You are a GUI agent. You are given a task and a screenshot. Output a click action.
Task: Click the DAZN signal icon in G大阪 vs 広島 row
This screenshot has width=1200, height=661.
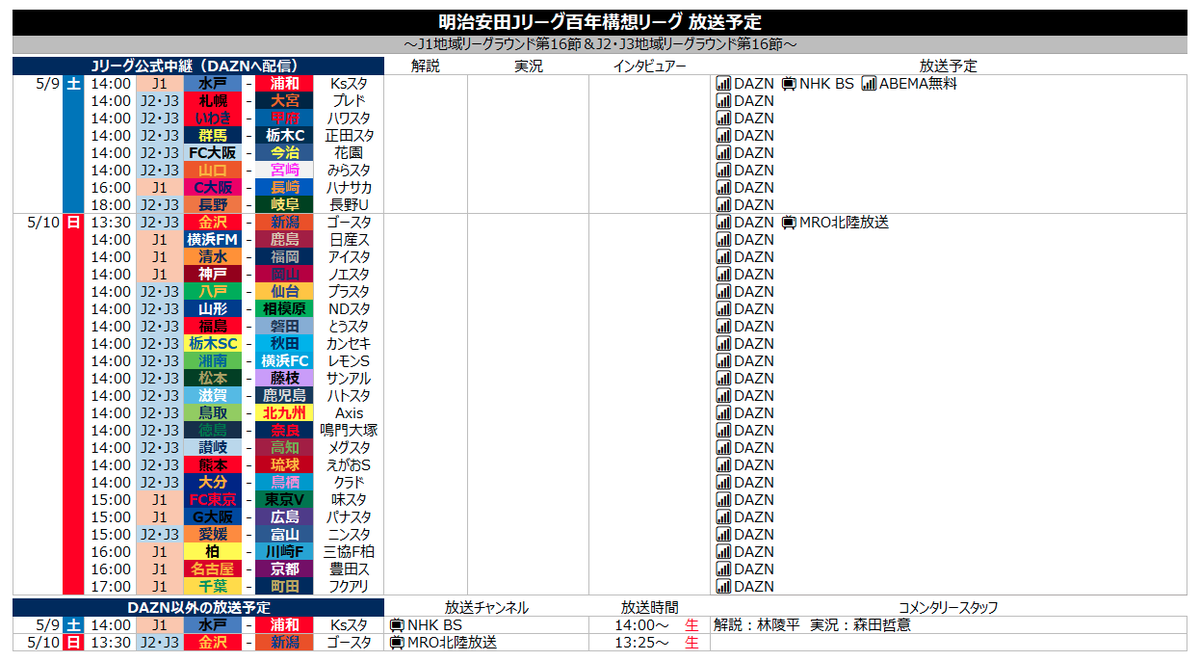[723, 517]
